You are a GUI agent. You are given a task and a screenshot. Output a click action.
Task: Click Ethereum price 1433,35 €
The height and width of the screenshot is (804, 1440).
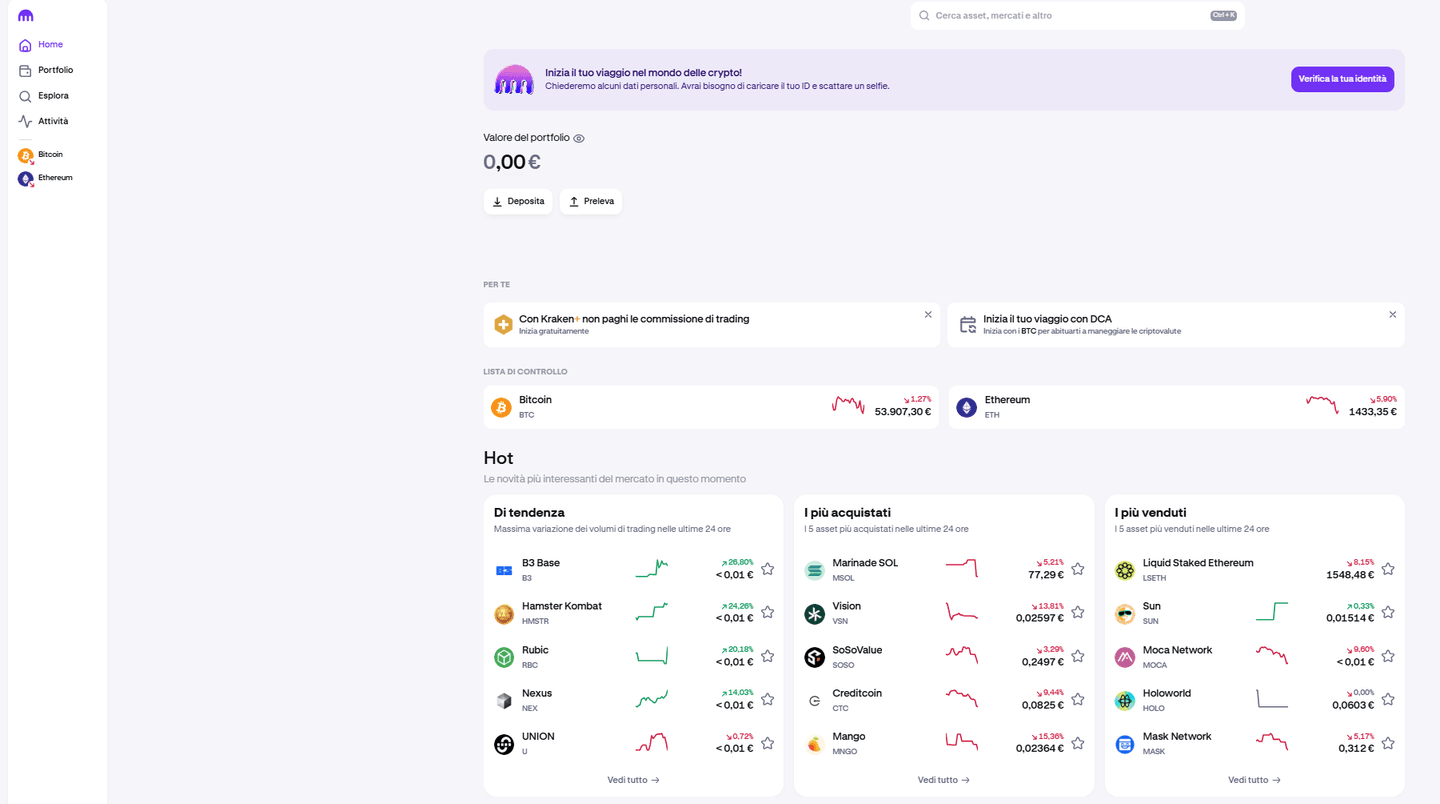(x=1373, y=412)
